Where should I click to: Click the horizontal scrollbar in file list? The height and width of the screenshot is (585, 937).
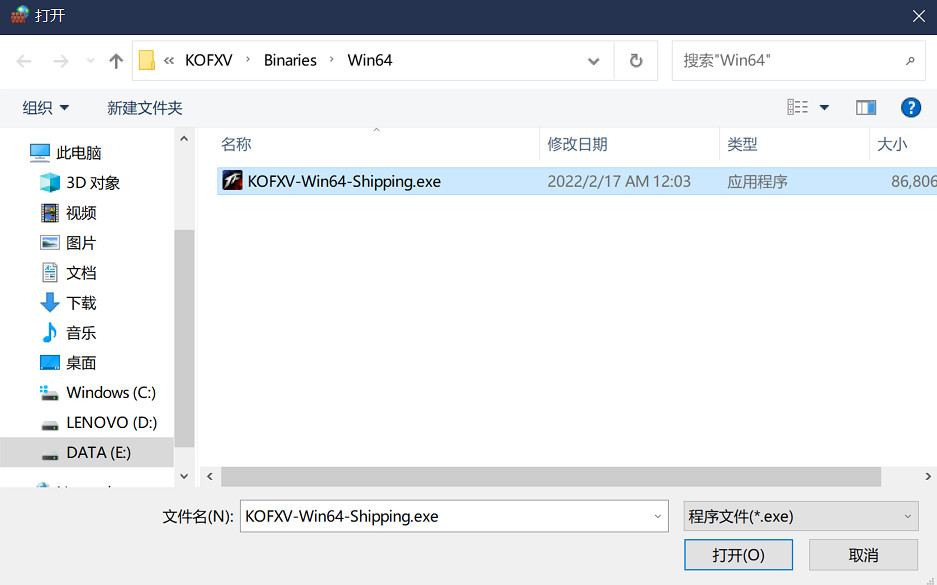(550, 477)
